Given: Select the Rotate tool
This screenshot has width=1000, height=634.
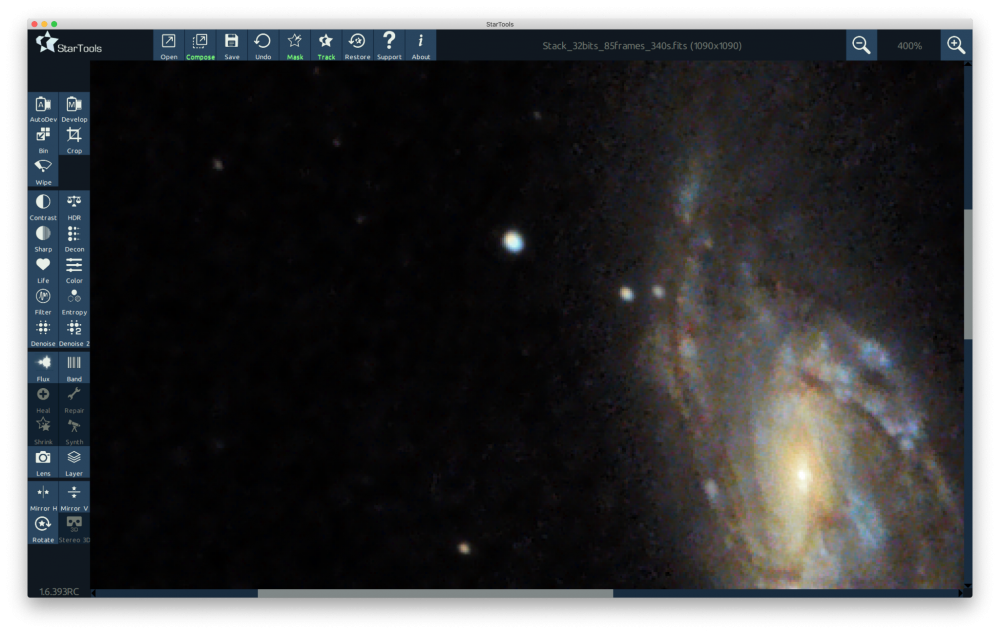Looking at the screenshot, I should click(43, 529).
